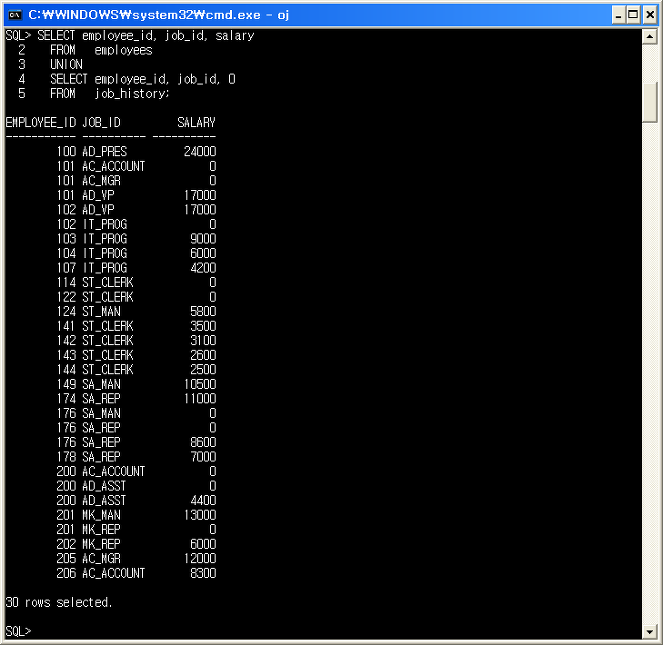Minimize the cmd.exe window
Viewport: 663px width, 645px height.
tap(618, 15)
